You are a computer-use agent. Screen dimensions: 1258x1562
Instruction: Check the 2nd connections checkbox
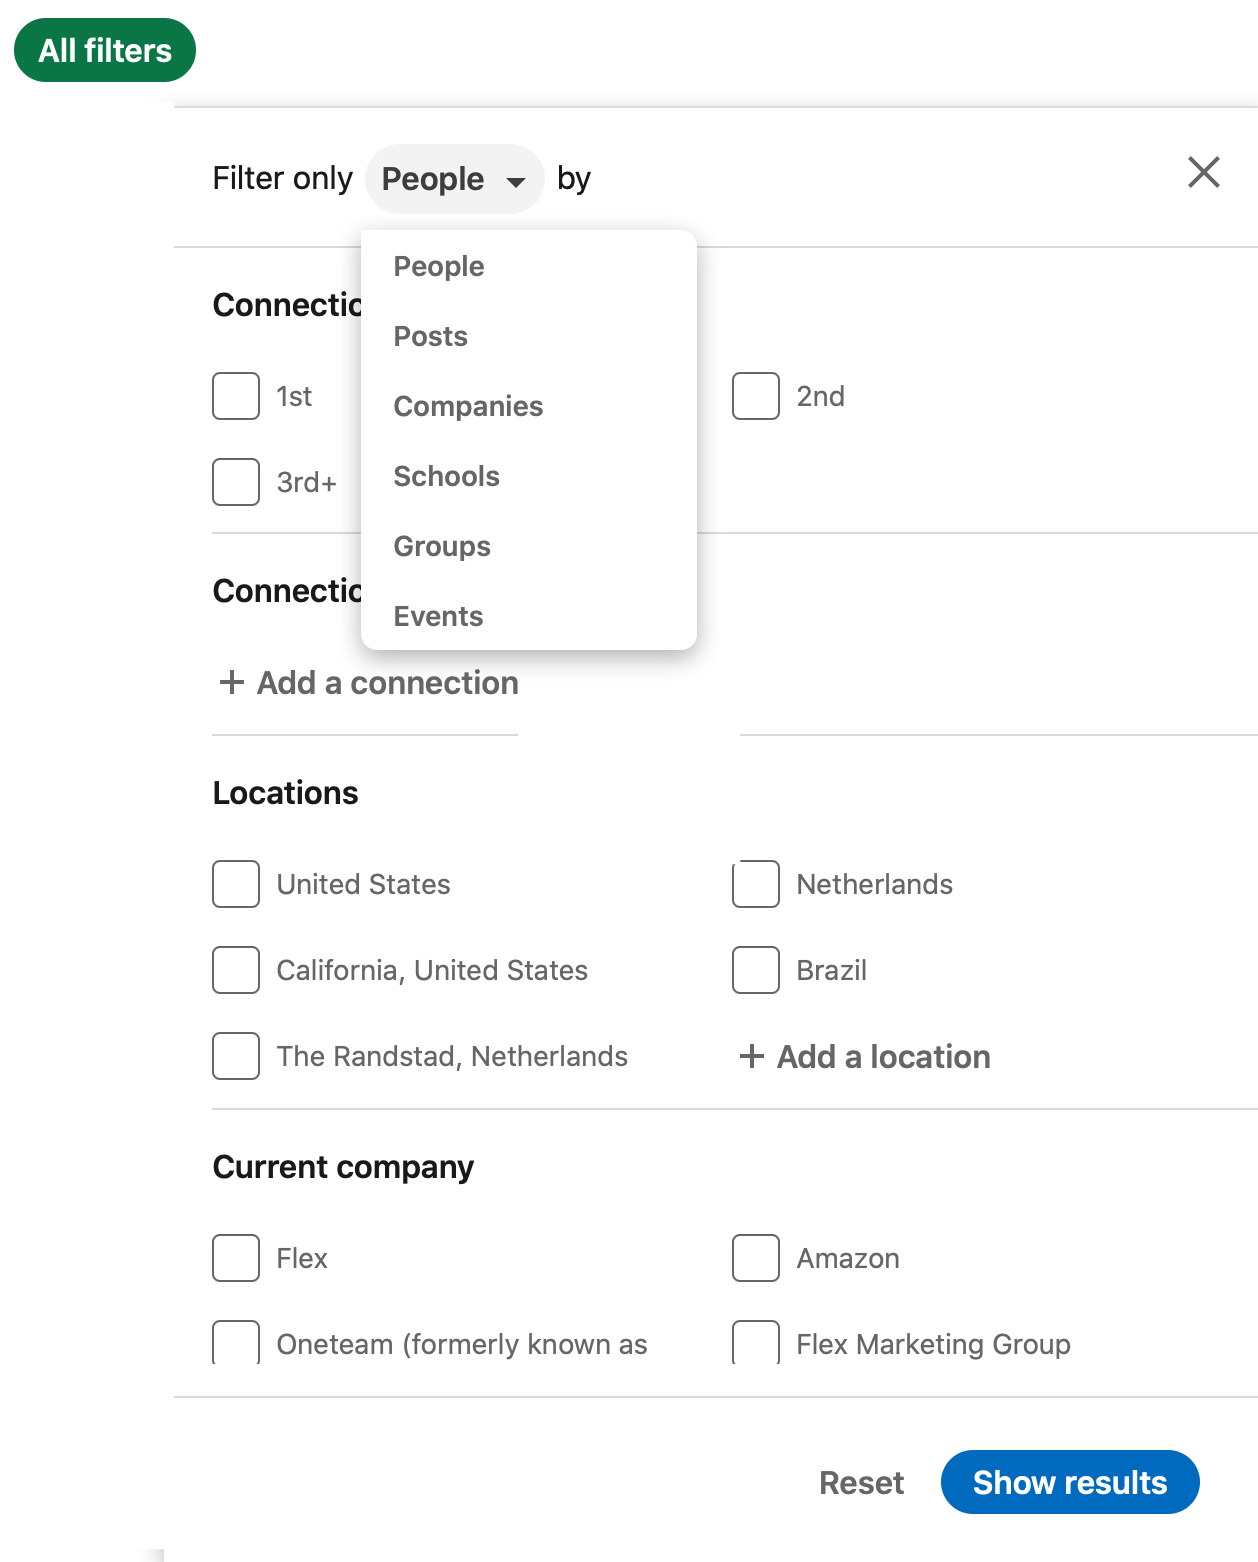pos(756,396)
